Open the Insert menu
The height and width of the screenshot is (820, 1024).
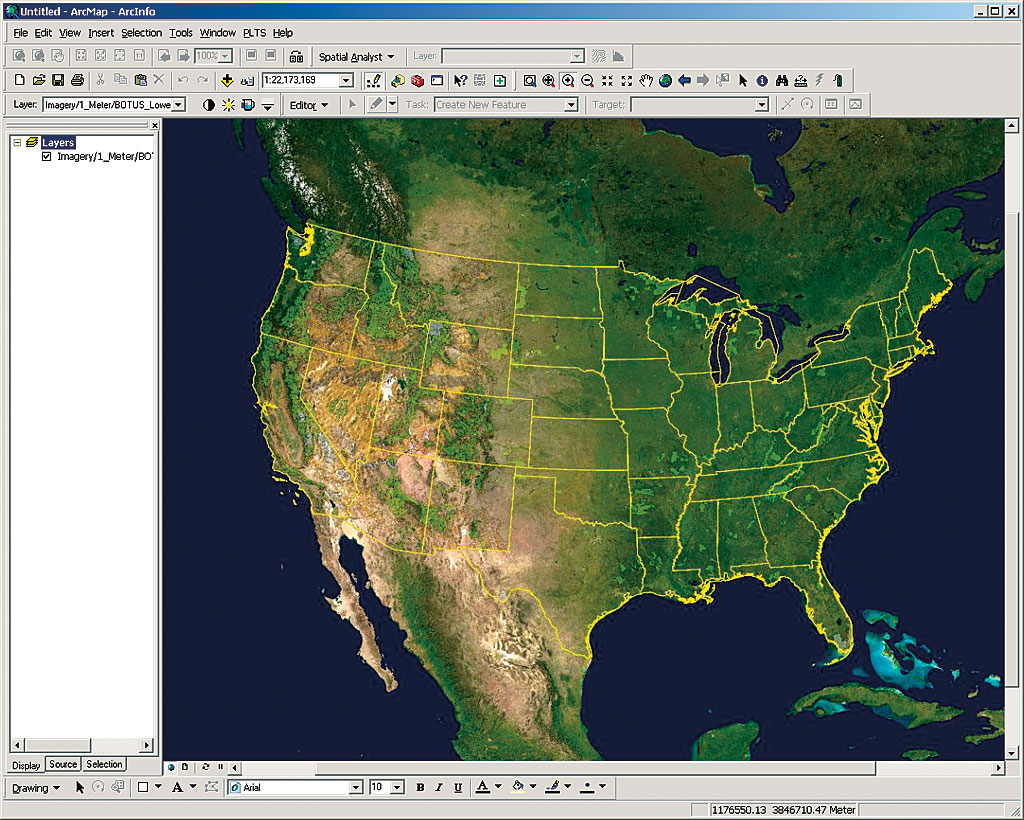tap(101, 33)
